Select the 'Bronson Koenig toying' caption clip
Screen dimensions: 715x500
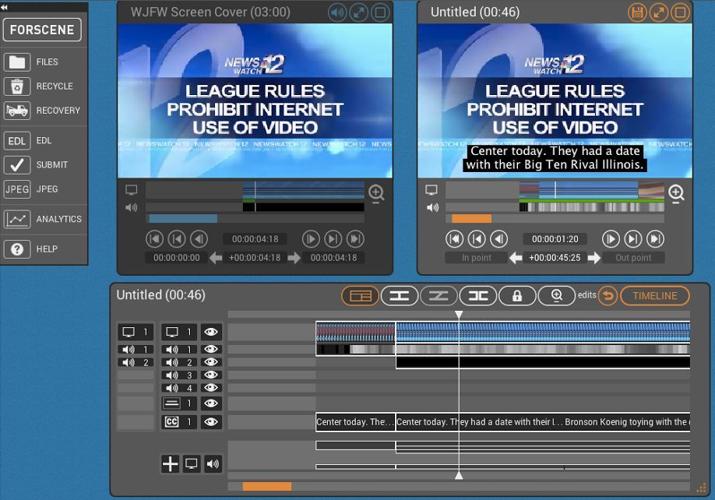(x=627, y=422)
